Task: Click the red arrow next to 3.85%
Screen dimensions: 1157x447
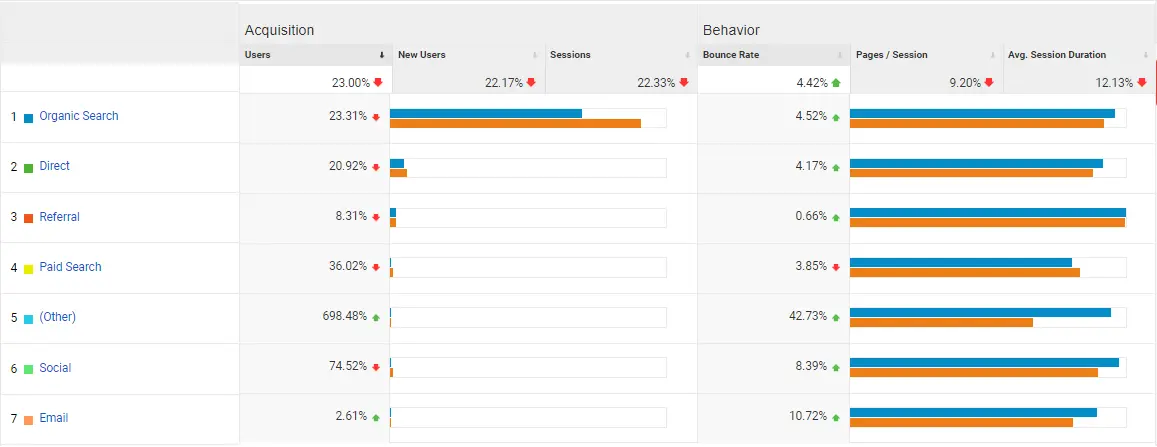Action: click(x=836, y=267)
